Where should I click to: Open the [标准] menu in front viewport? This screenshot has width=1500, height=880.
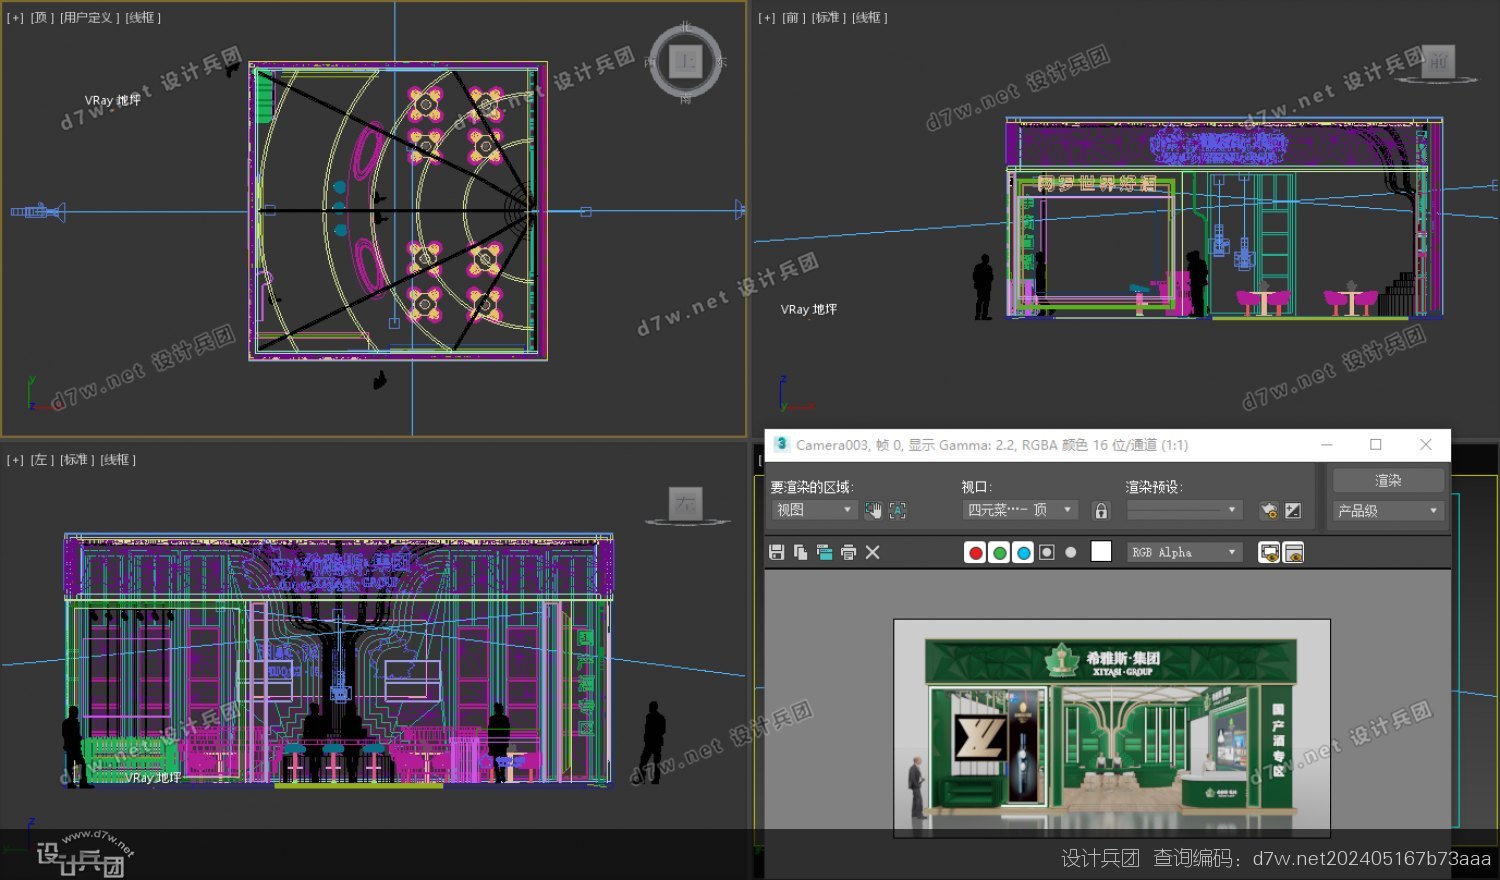pos(828,18)
